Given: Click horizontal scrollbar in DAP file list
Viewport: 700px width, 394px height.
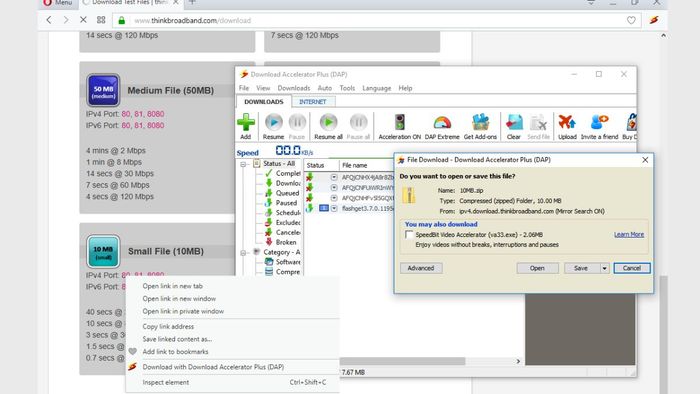Looking at the screenshot, I should click(x=402, y=361).
